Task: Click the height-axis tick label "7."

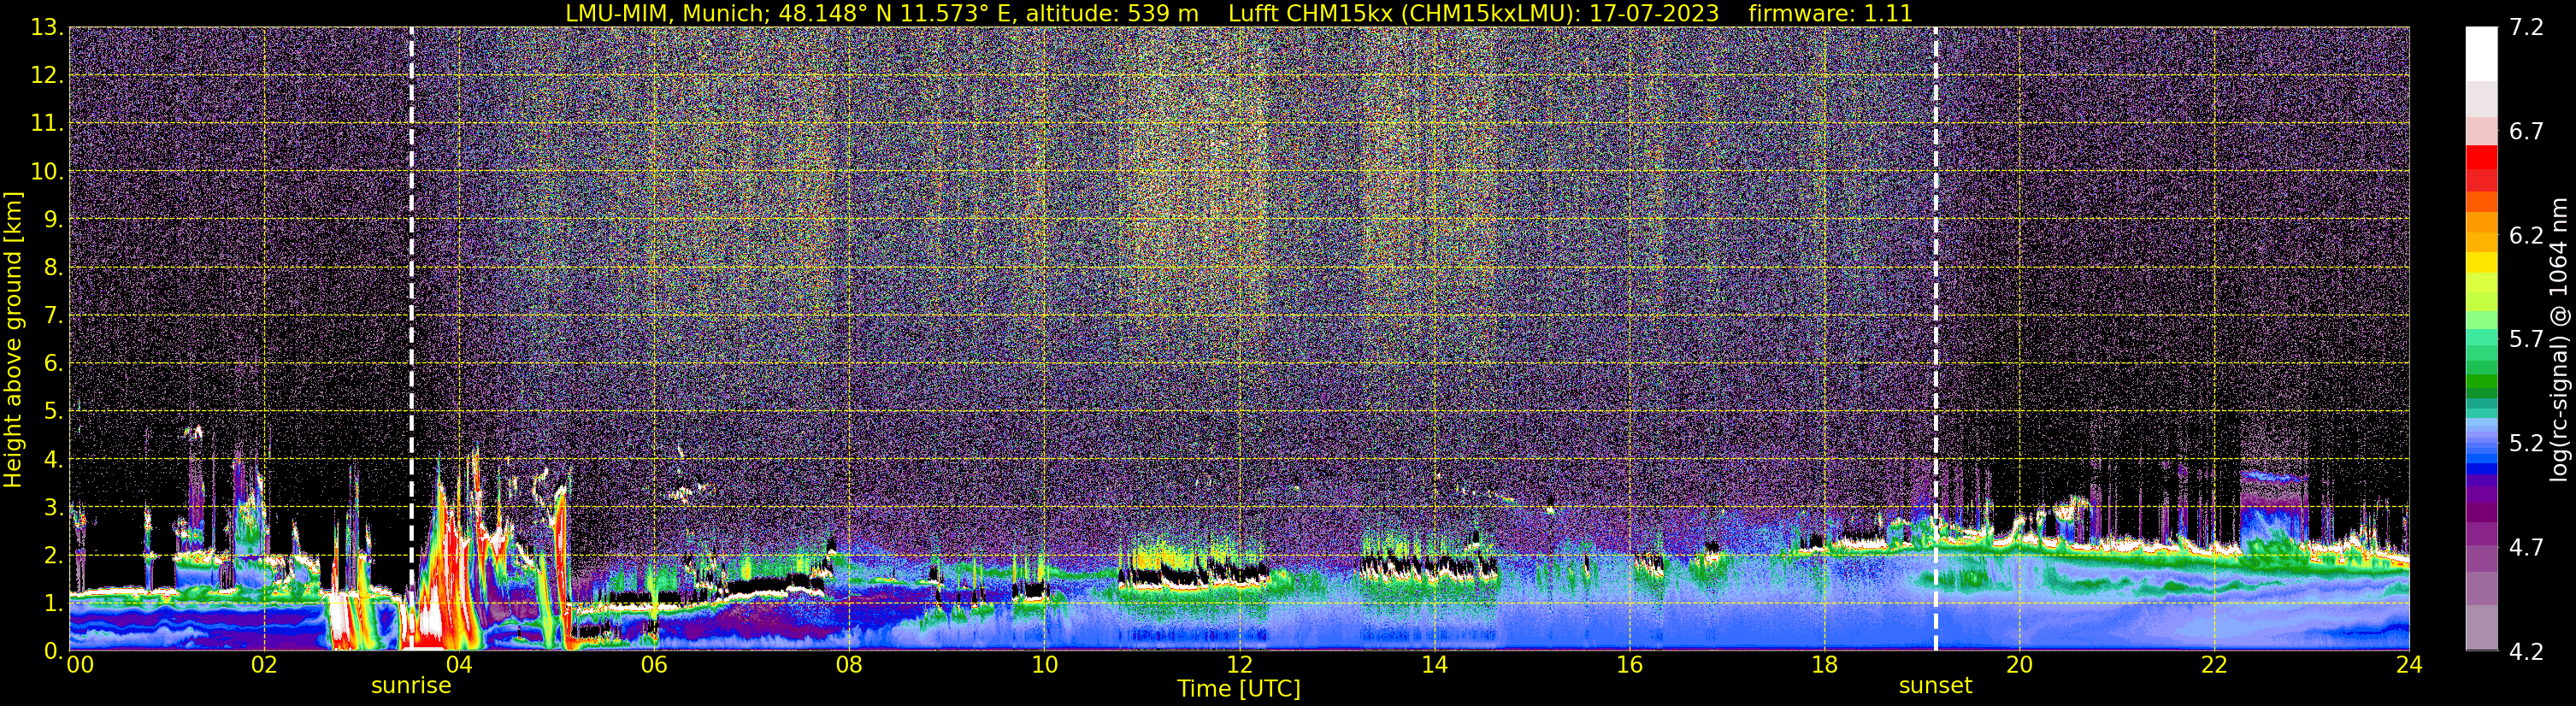Action: 53,316
